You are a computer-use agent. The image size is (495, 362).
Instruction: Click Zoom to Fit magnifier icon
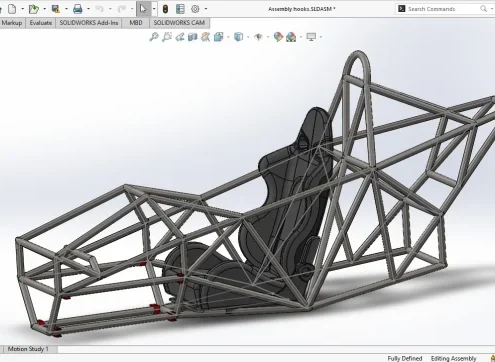click(154, 37)
